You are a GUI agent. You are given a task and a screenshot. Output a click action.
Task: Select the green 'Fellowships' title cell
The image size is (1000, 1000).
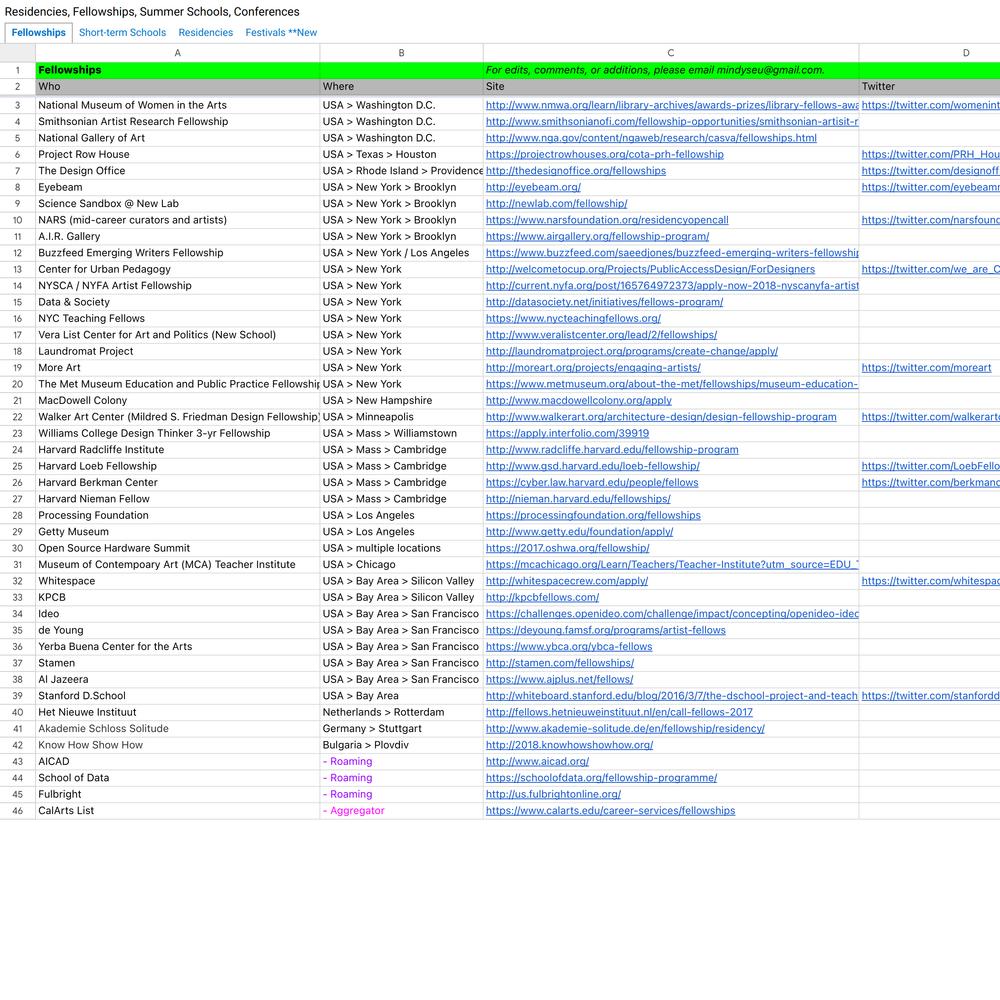(177, 70)
